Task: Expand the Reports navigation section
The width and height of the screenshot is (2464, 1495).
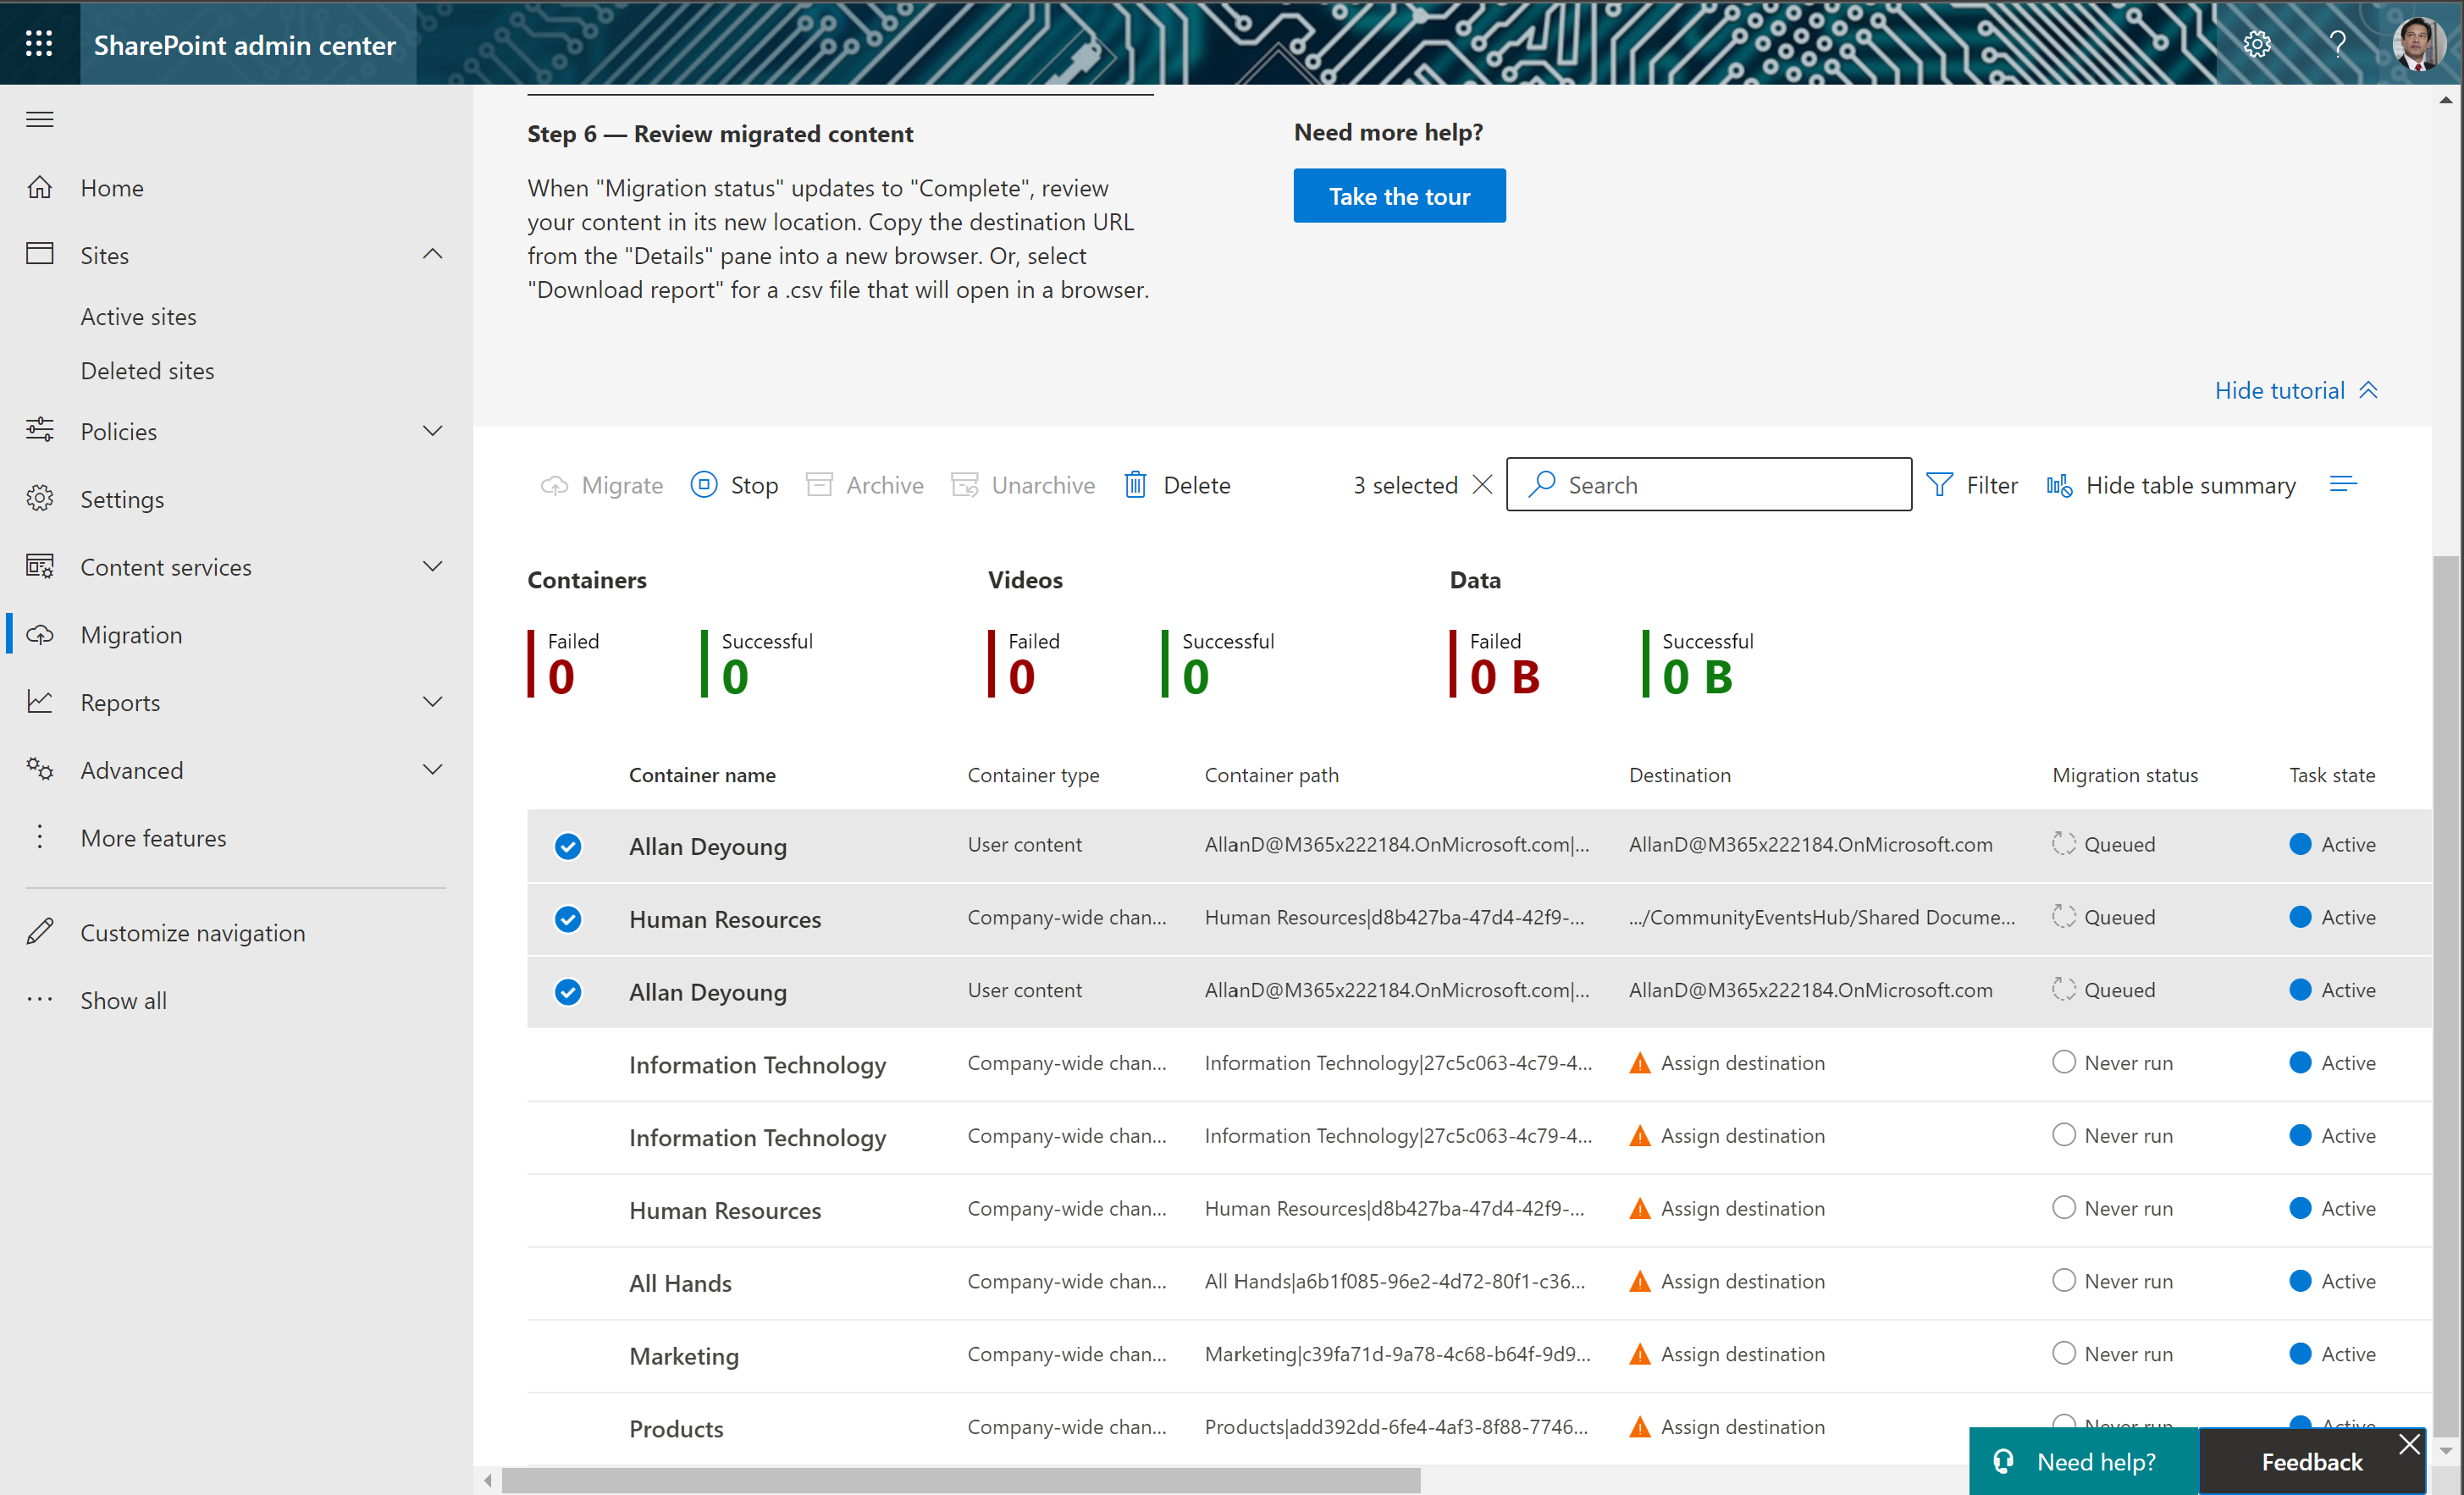Action: [x=432, y=702]
